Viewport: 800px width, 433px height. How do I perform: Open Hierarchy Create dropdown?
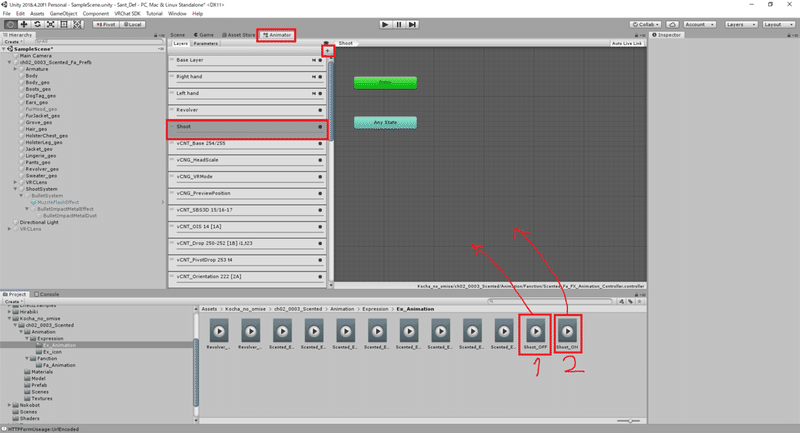[x=13, y=42]
